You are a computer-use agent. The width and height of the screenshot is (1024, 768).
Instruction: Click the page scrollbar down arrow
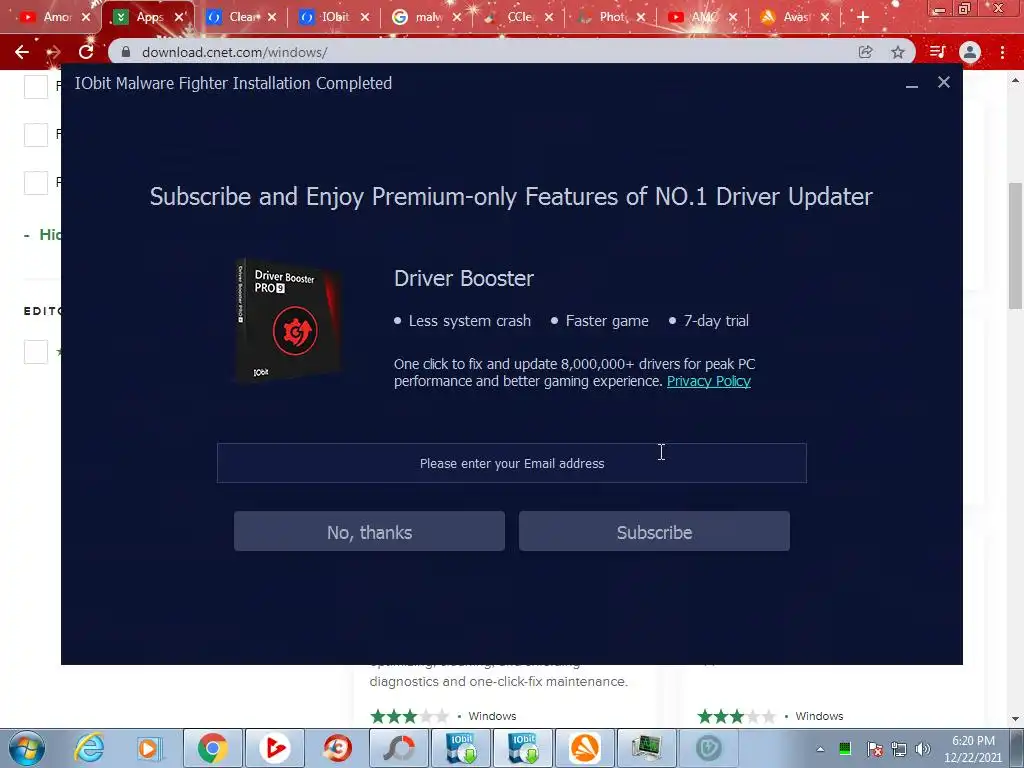coord(1015,719)
